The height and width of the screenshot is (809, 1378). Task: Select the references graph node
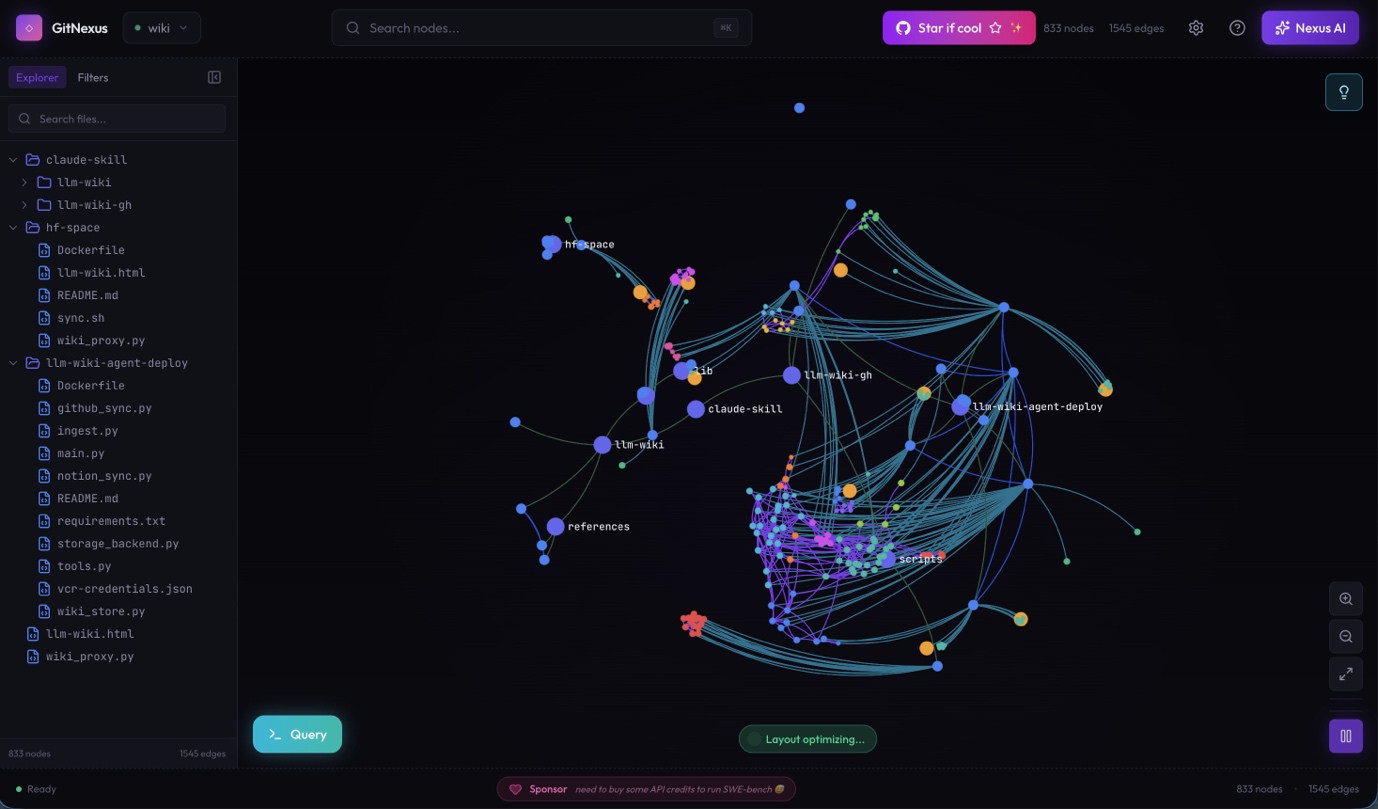click(555, 526)
